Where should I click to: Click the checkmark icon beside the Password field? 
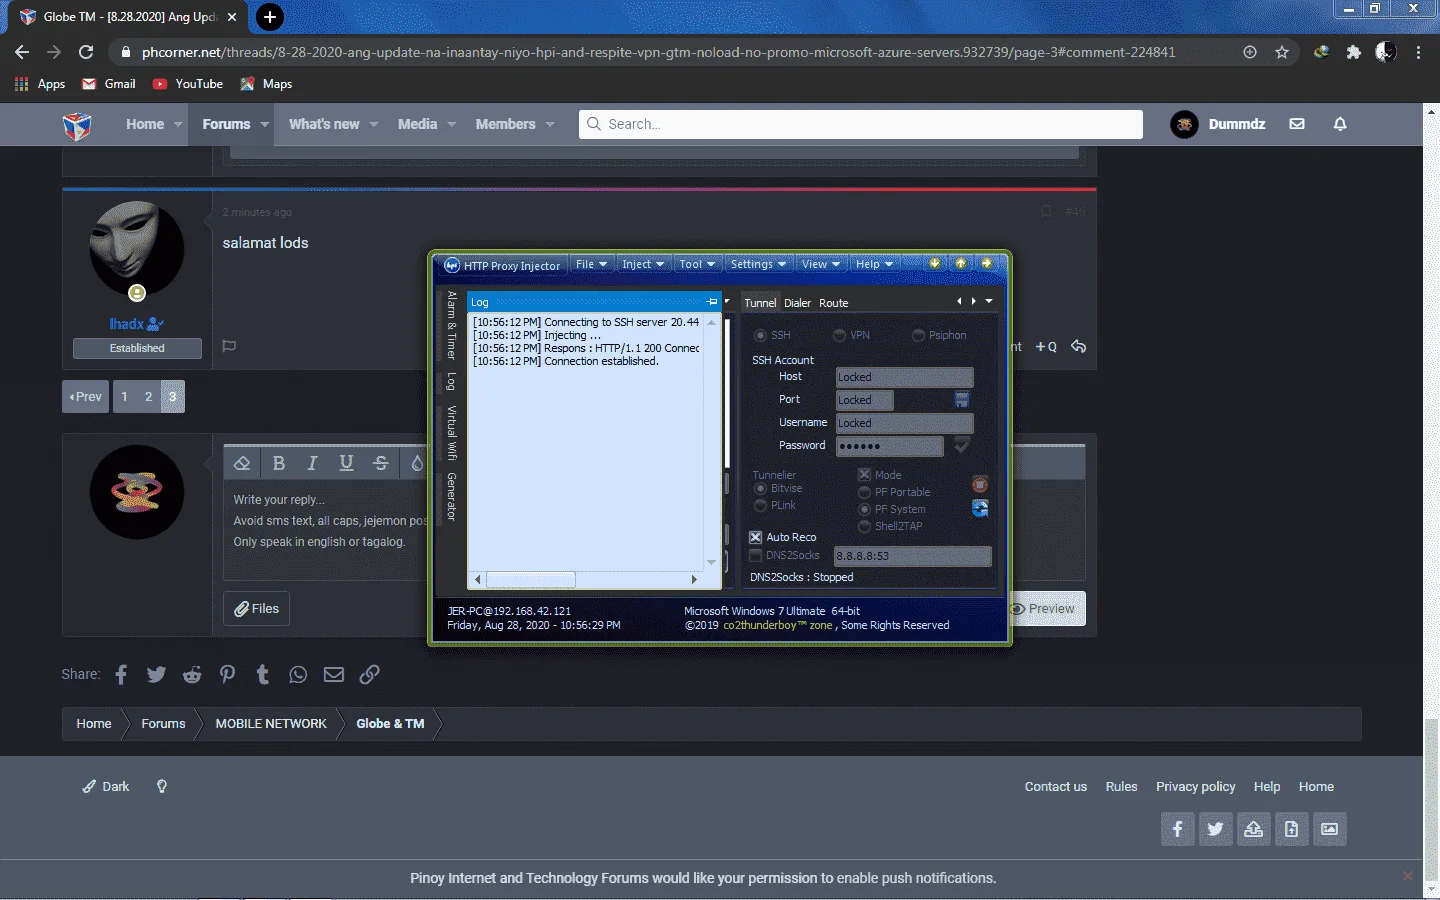pos(962,445)
